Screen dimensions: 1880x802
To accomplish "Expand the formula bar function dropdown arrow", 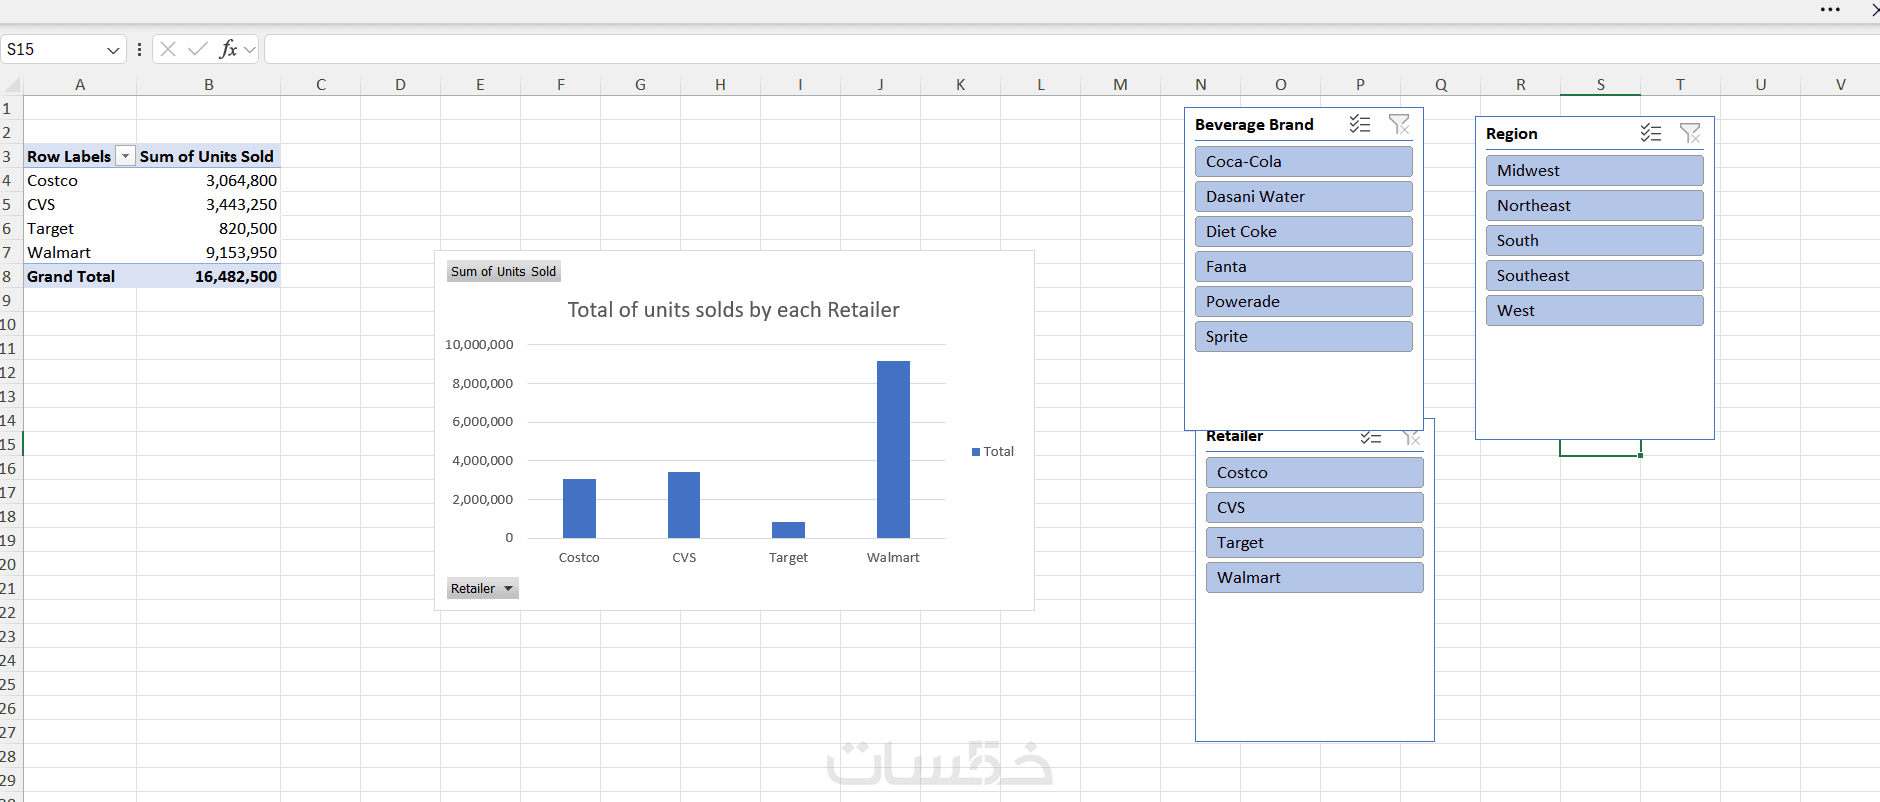I will point(250,49).
